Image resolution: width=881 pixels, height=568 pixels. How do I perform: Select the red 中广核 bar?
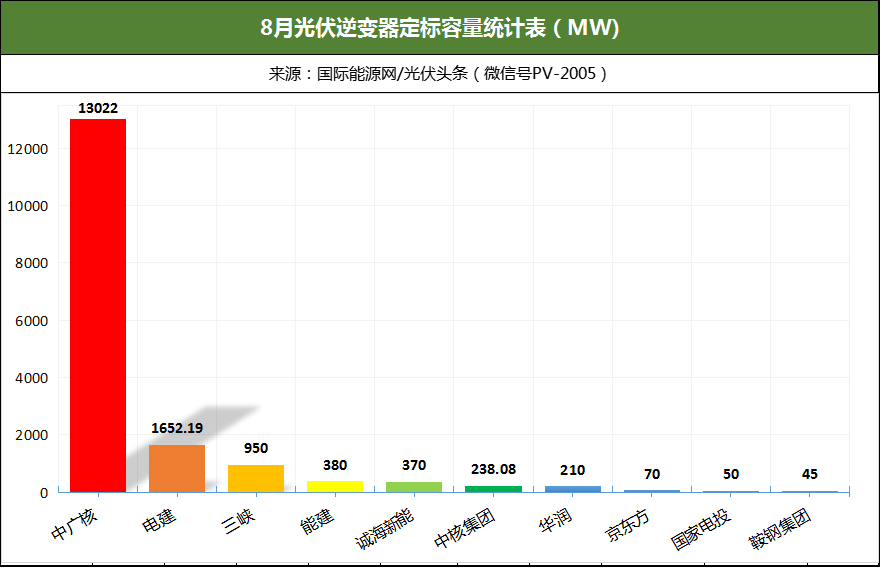coord(98,306)
